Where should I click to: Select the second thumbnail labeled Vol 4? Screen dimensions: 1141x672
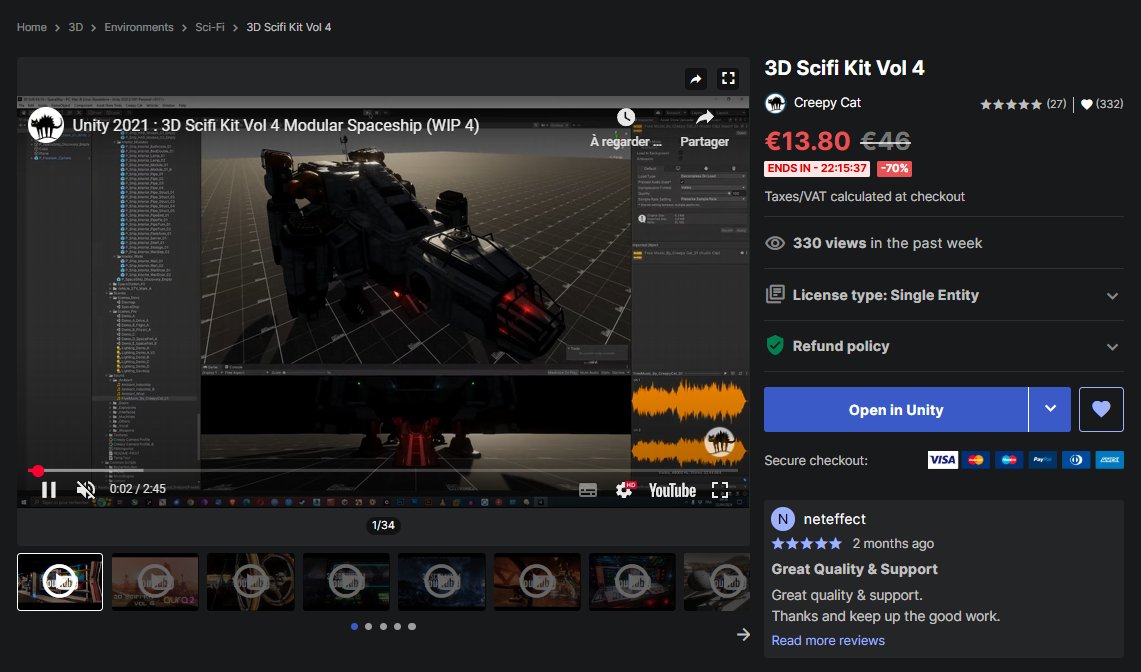pos(155,582)
